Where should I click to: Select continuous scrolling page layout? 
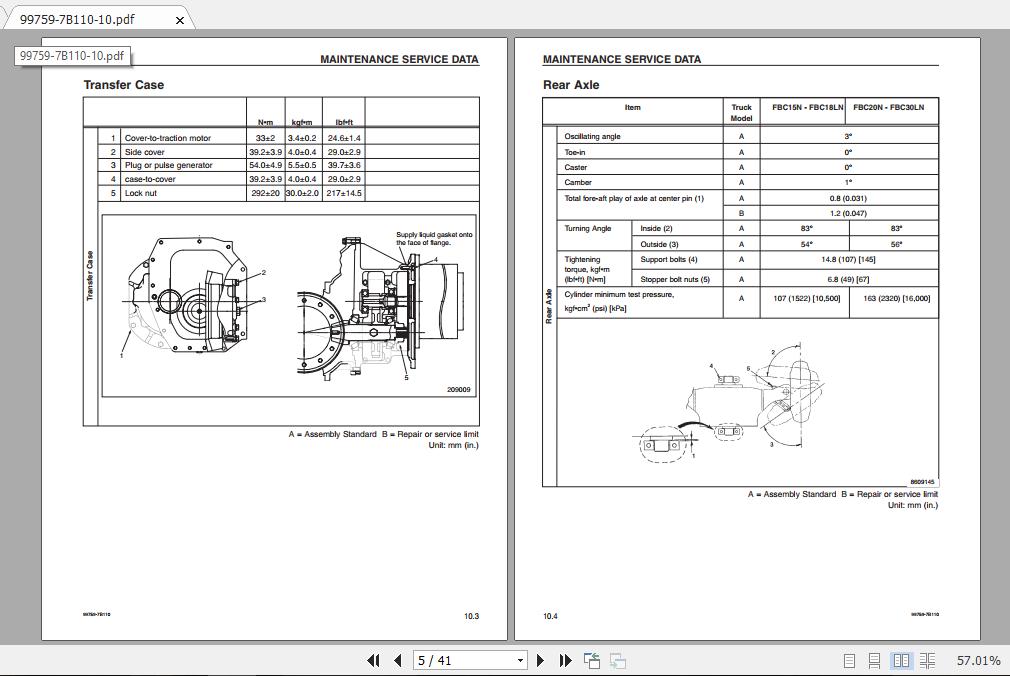[875, 660]
